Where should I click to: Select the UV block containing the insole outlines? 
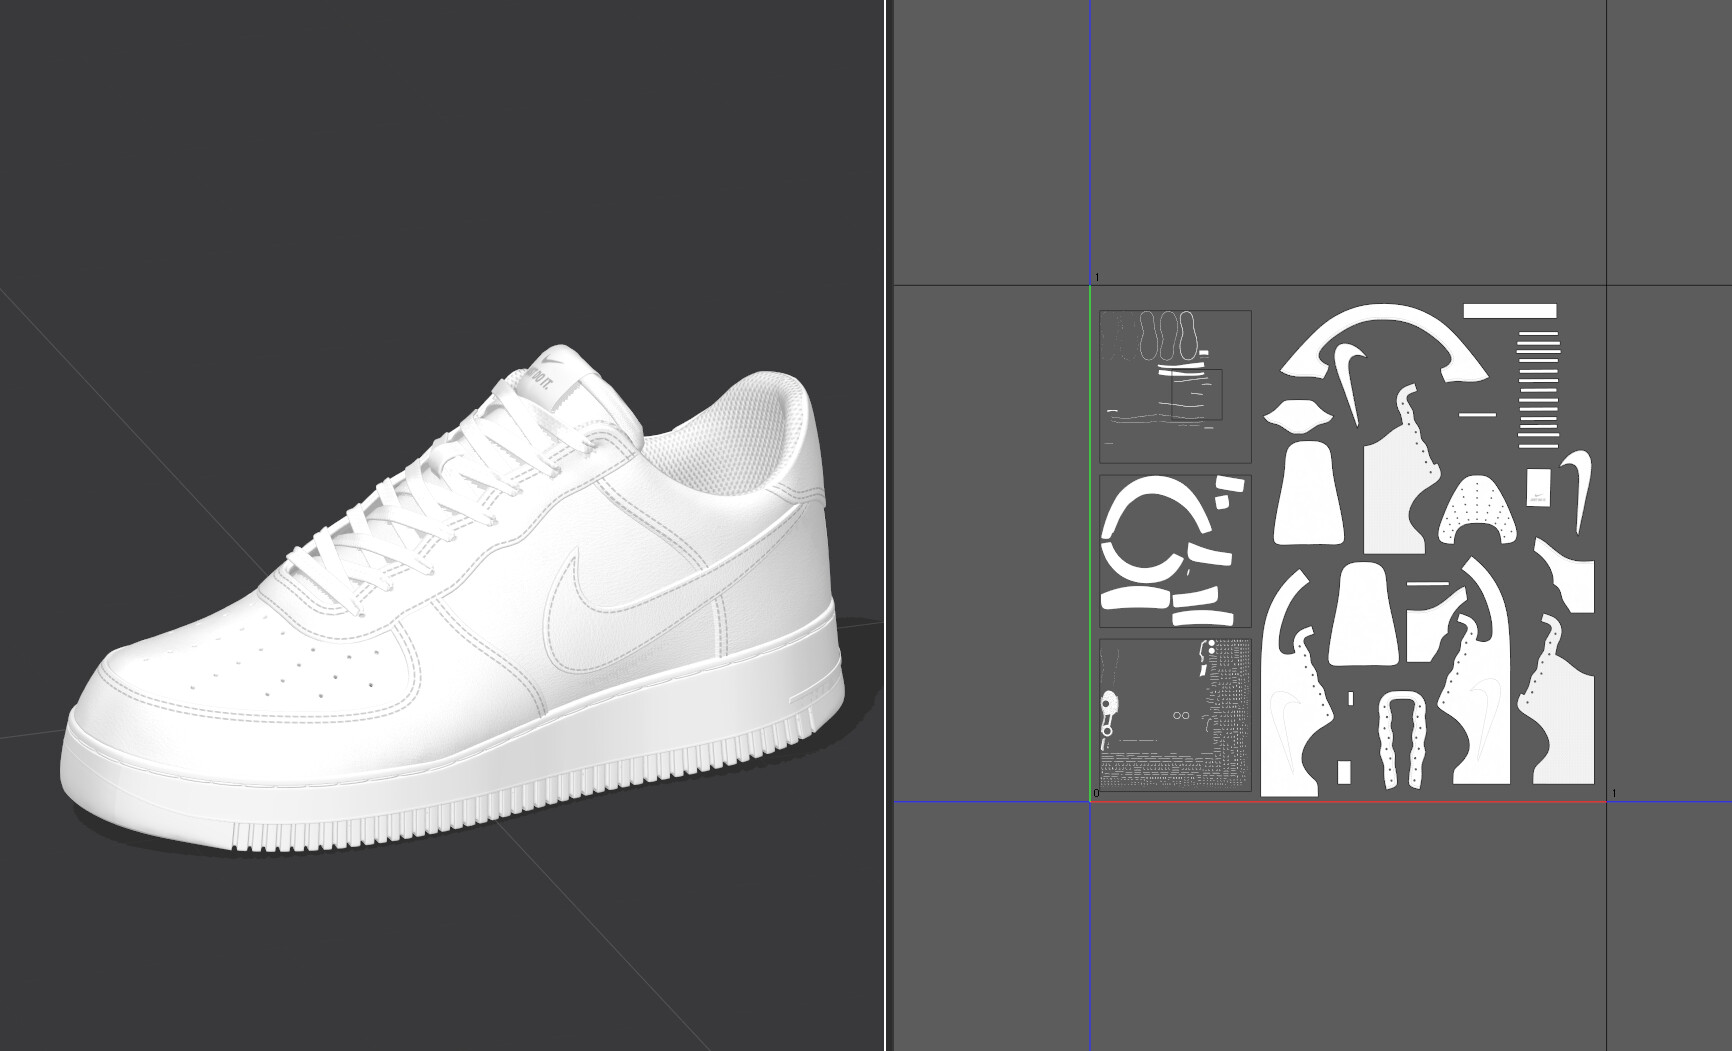pyautogui.click(x=1175, y=386)
